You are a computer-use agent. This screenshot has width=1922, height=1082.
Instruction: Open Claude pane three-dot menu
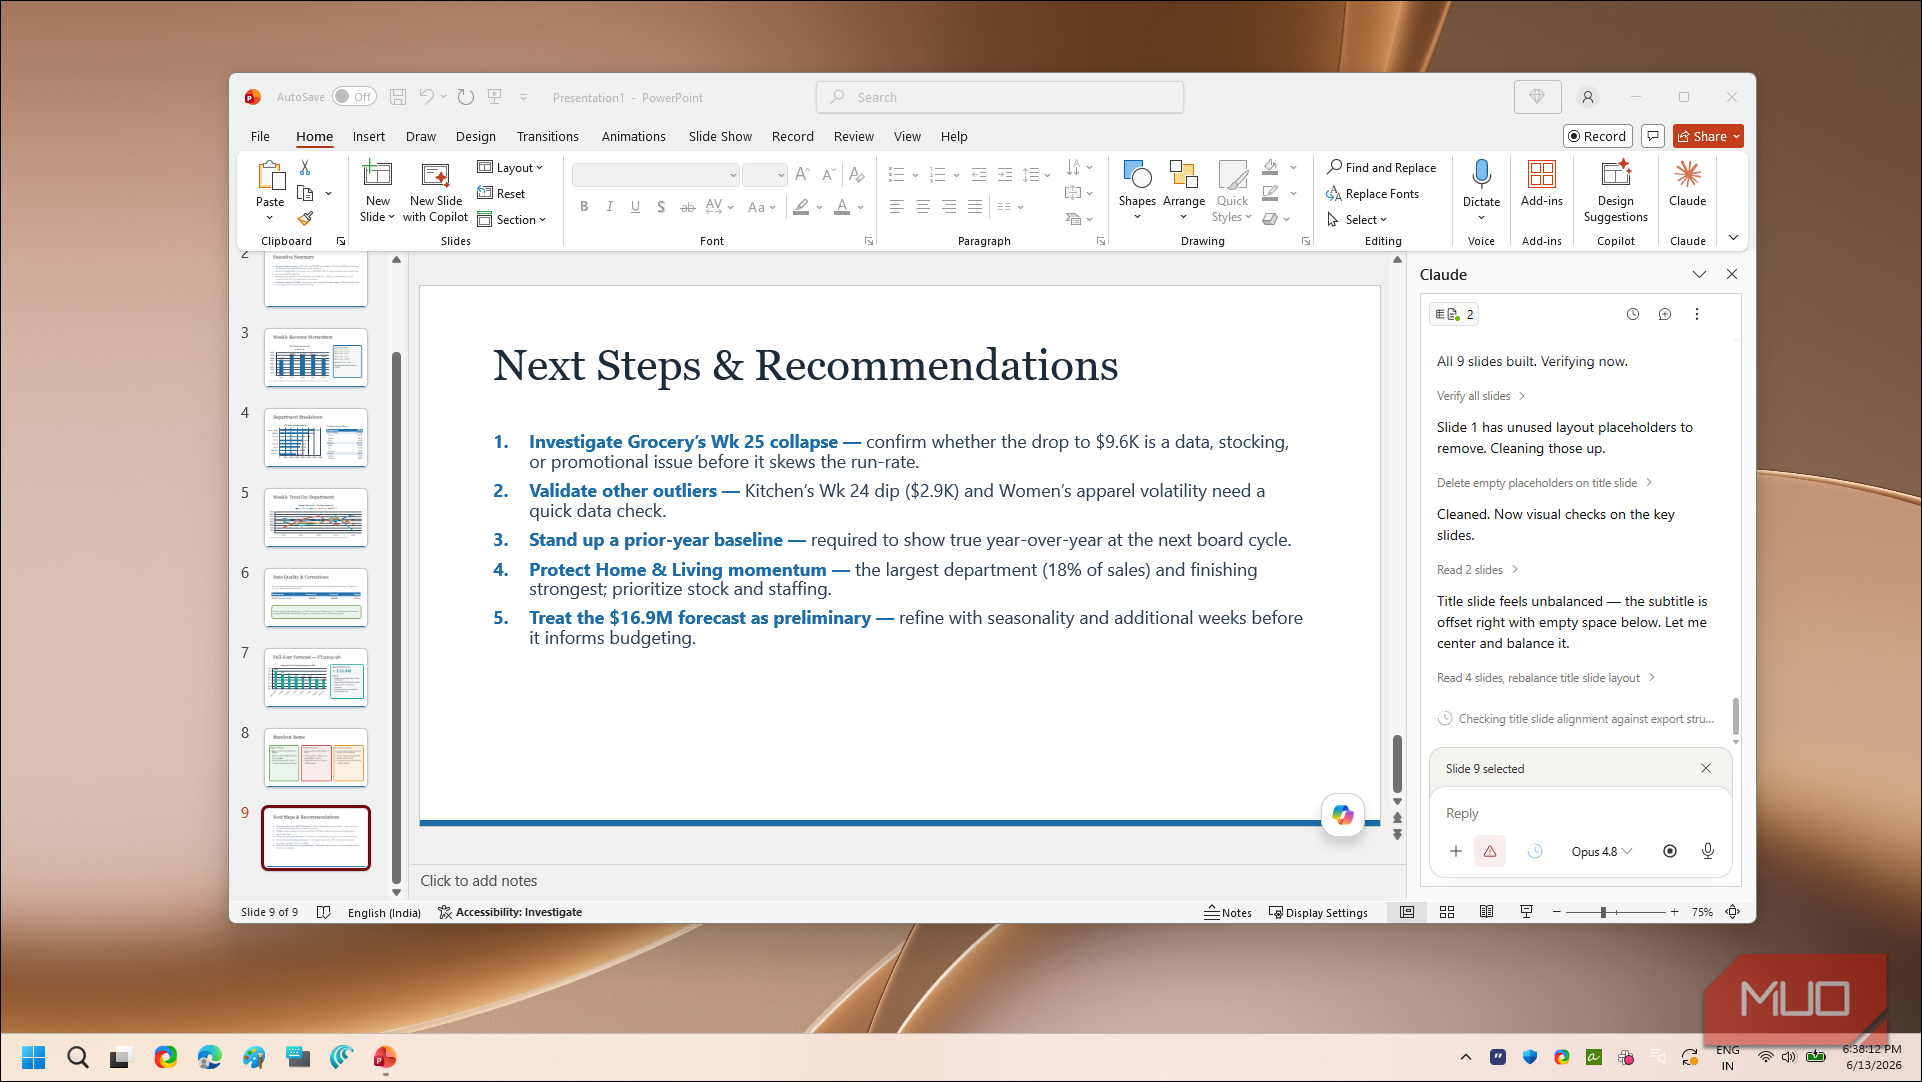pos(1697,314)
